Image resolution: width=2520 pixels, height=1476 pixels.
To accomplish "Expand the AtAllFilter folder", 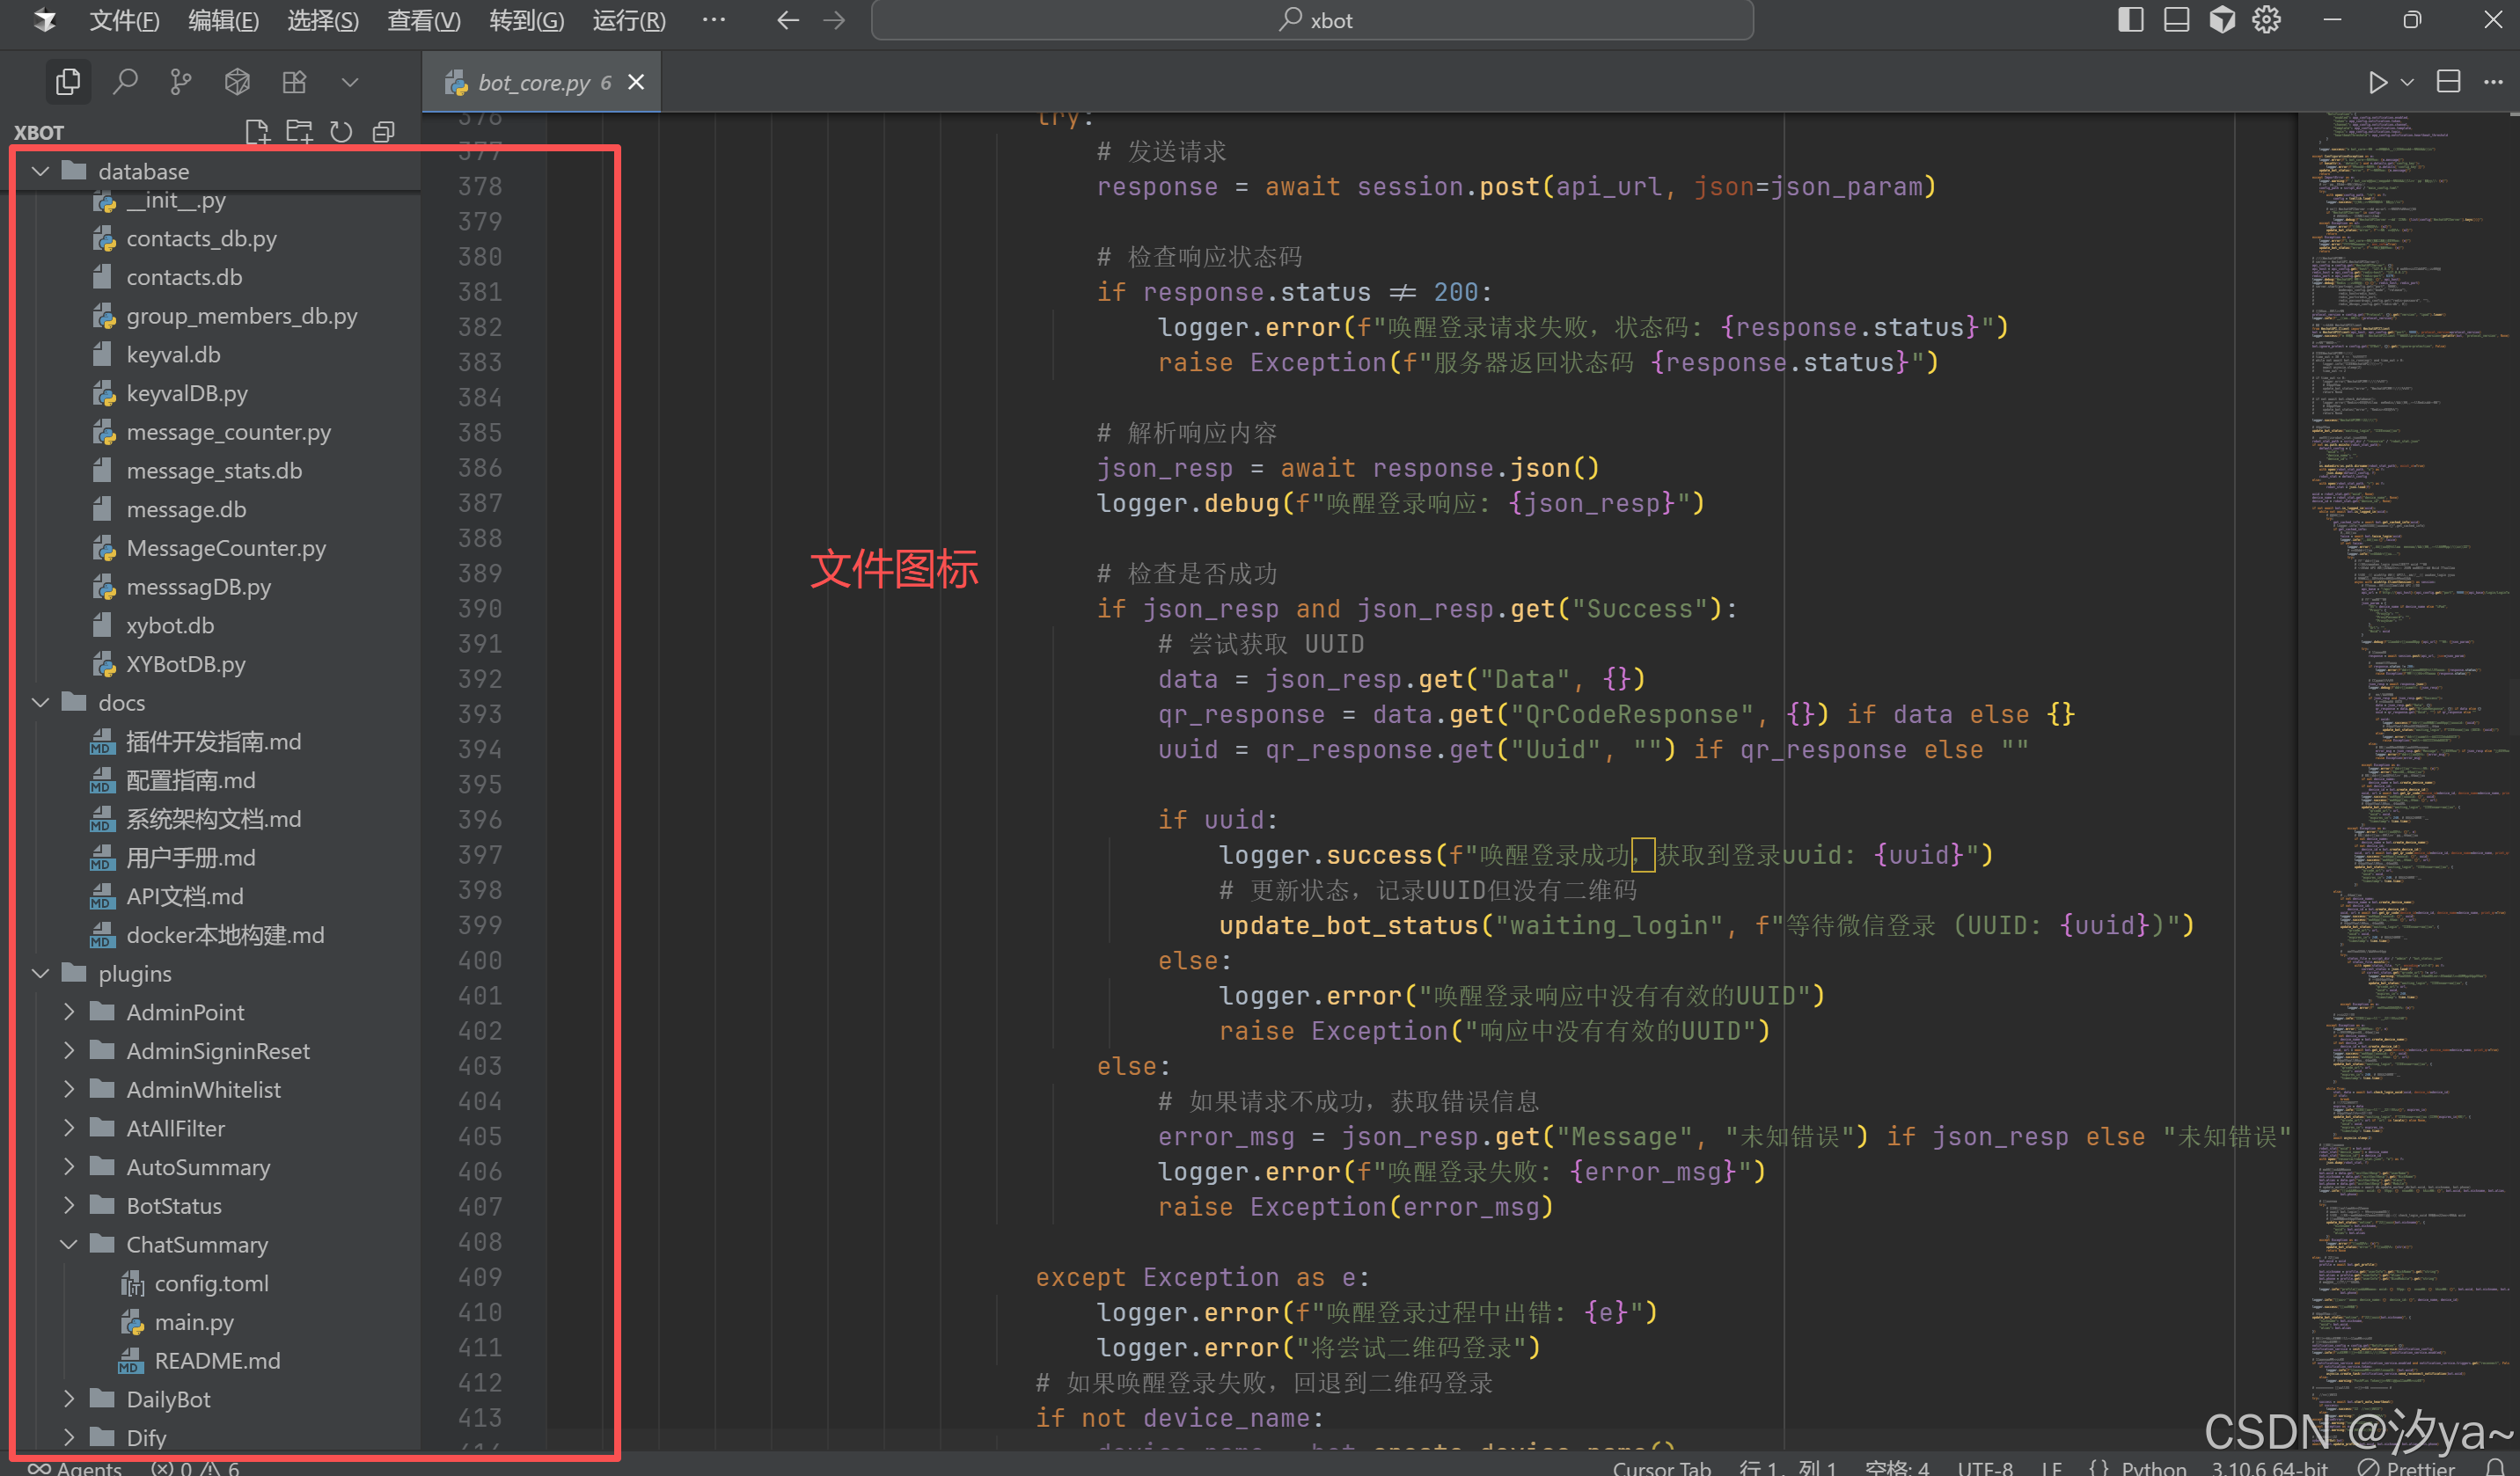I will coord(69,1128).
